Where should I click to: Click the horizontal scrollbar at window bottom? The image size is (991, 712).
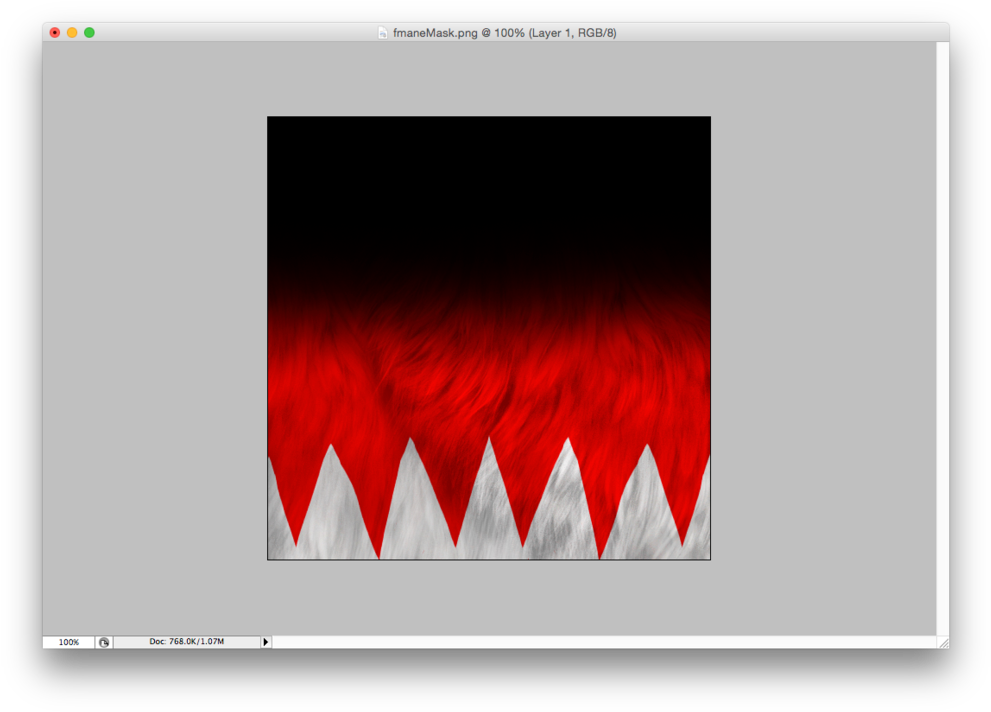604,642
